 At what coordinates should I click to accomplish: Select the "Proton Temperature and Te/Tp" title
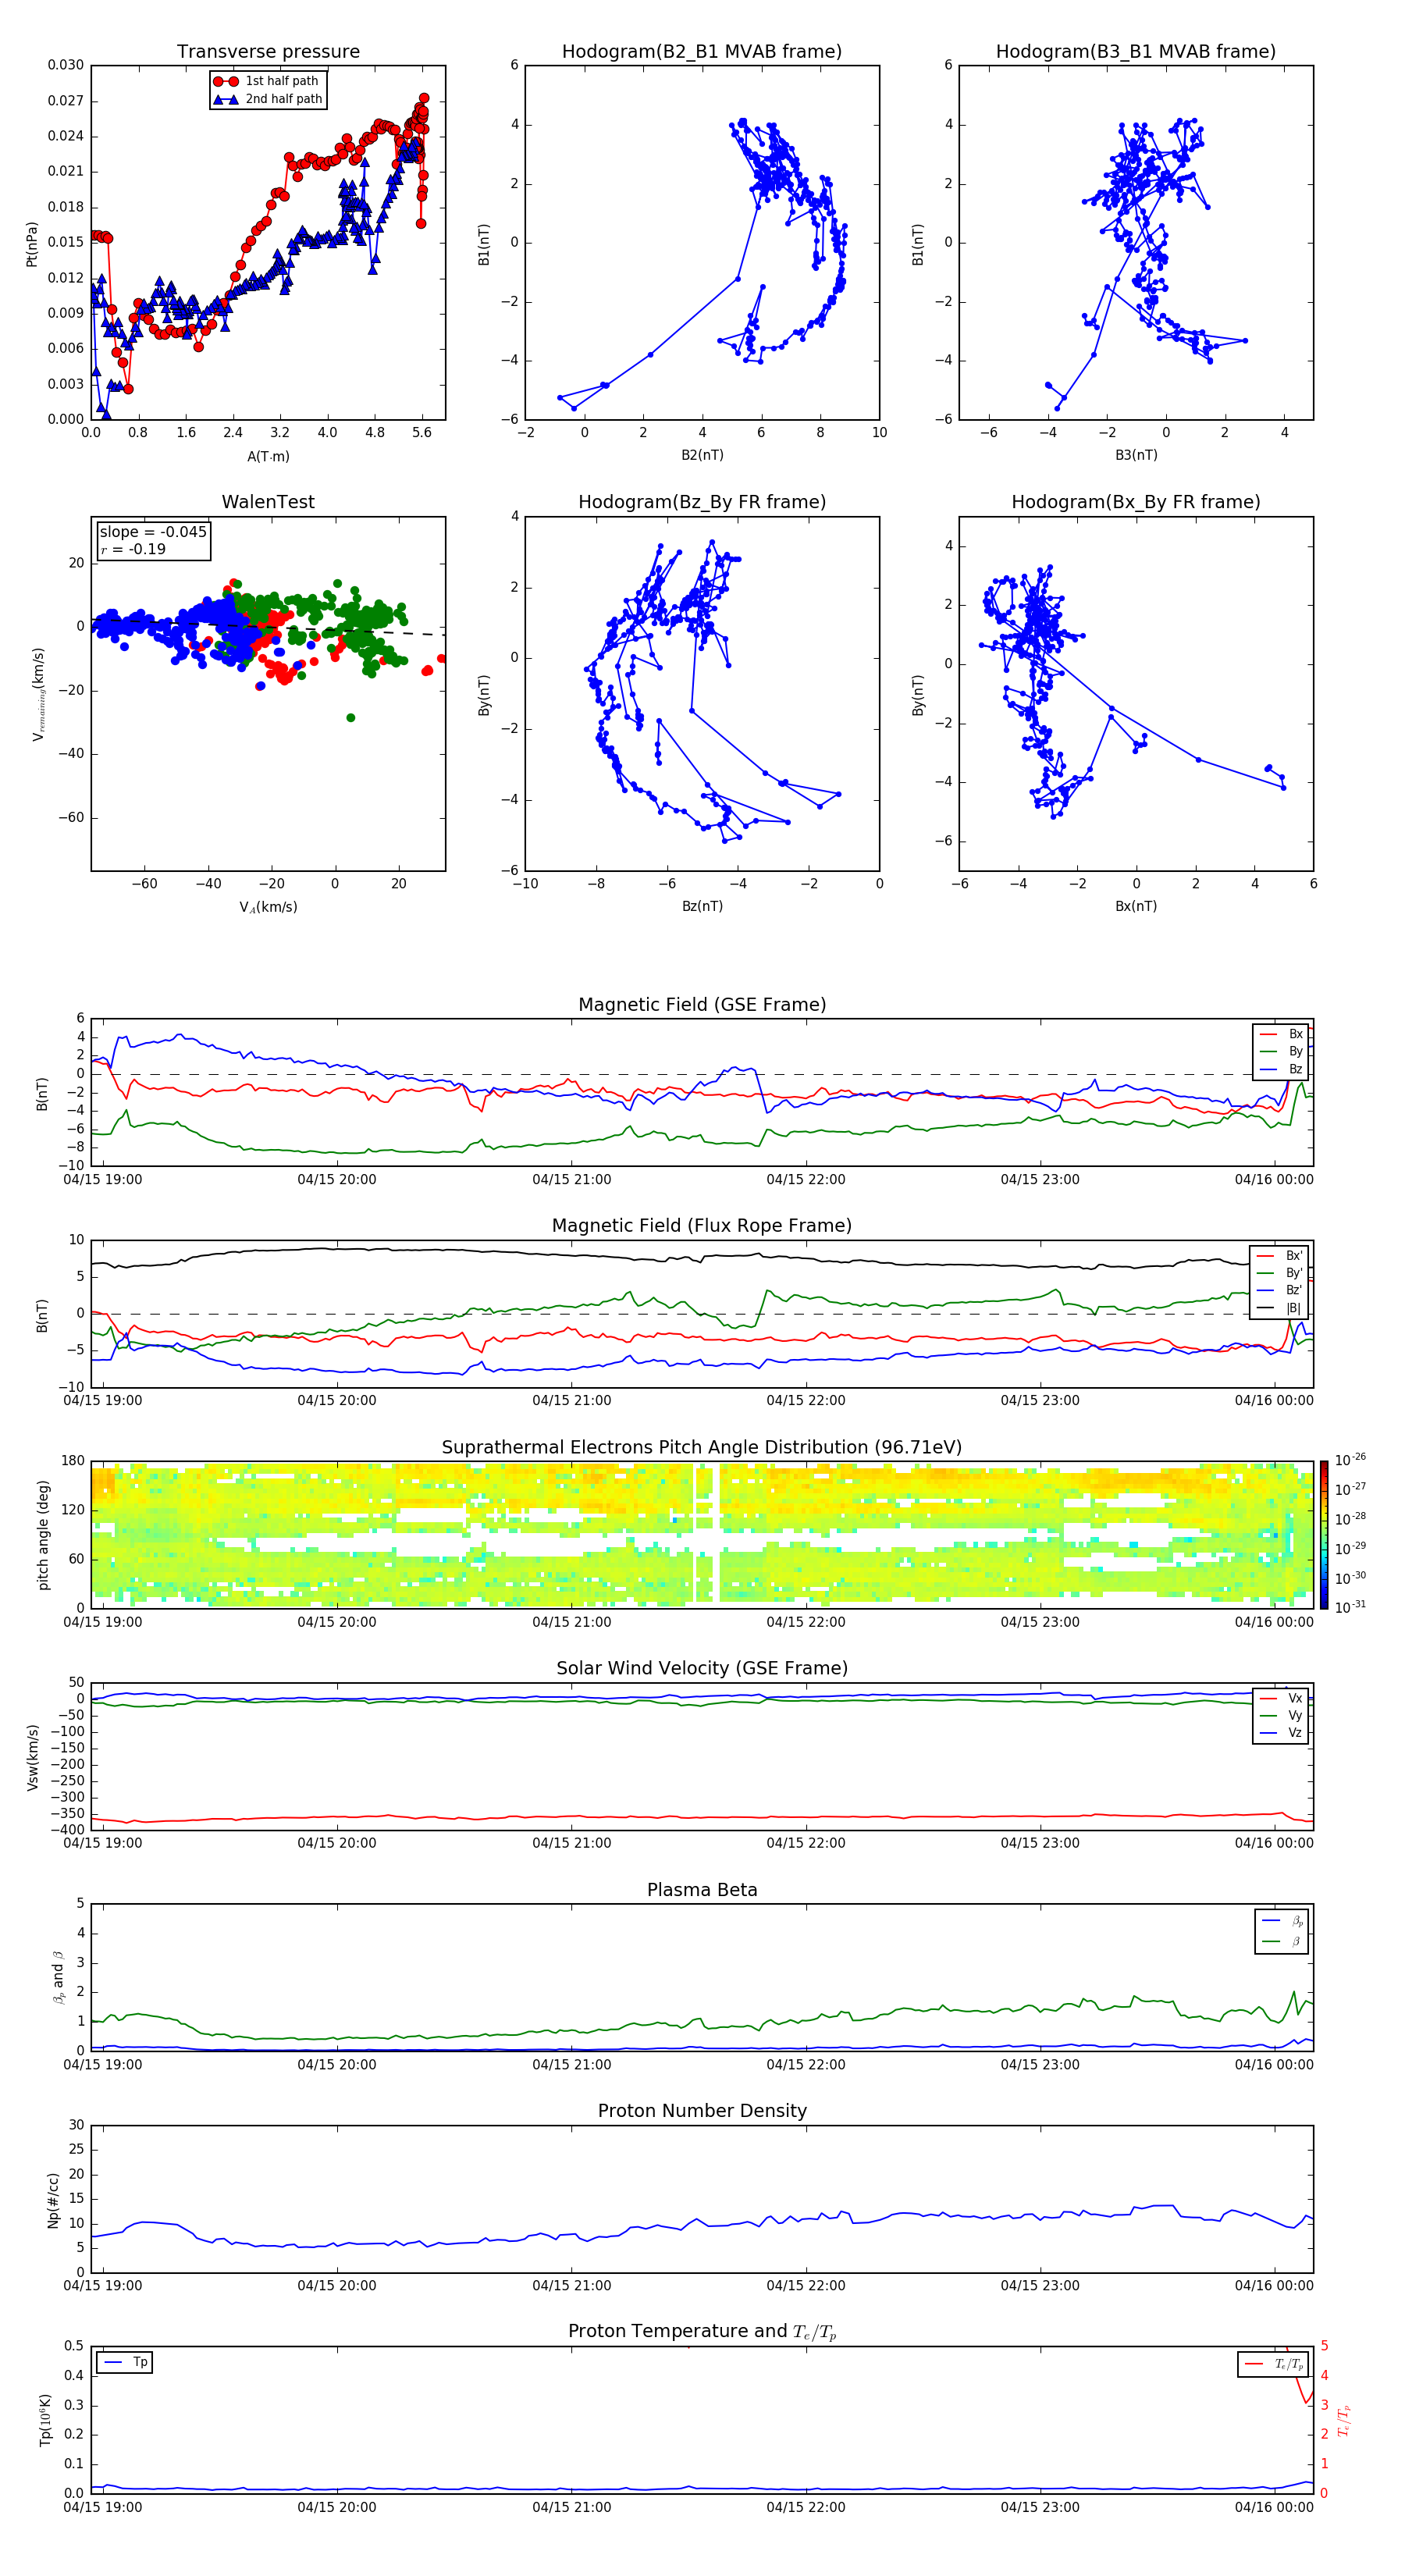click(702, 2332)
